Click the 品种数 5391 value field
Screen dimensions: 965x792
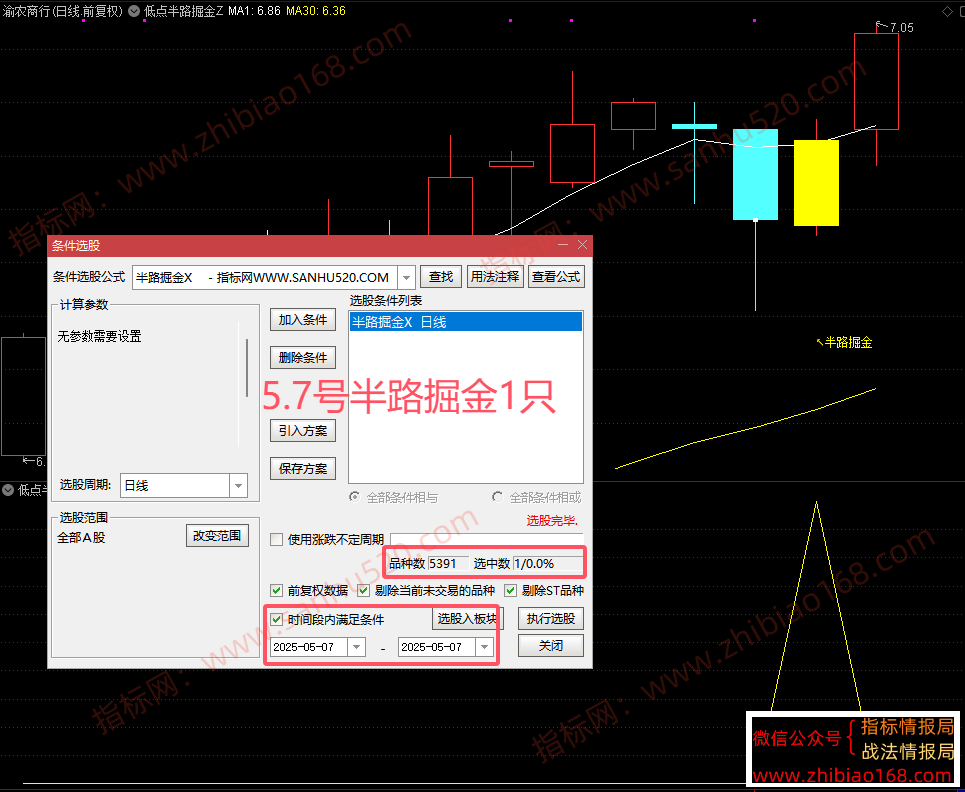pos(448,564)
